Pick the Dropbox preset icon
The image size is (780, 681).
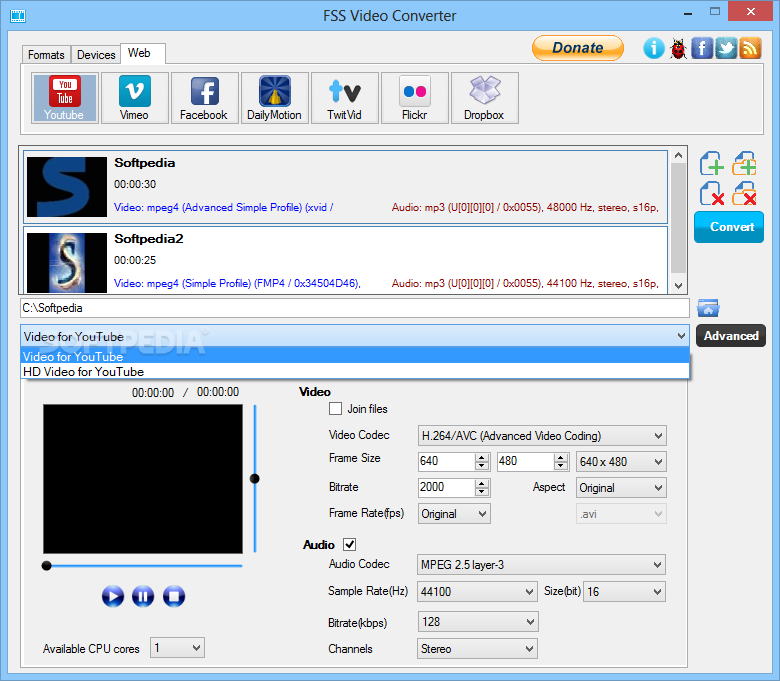[x=485, y=97]
